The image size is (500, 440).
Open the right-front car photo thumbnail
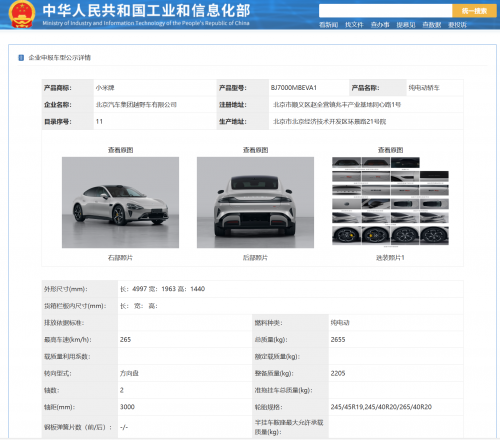click(x=120, y=202)
